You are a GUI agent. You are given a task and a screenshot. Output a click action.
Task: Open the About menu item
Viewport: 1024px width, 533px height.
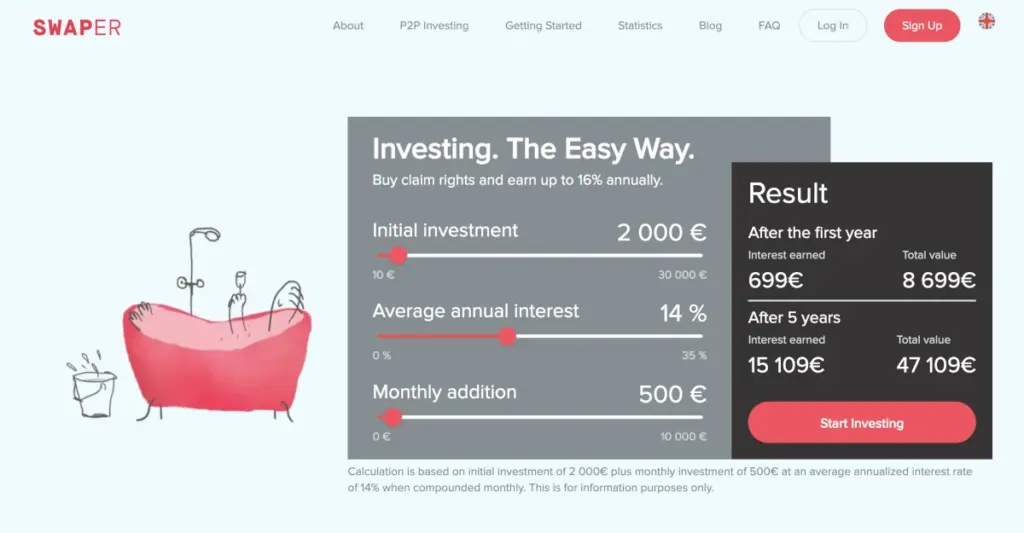(348, 25)
